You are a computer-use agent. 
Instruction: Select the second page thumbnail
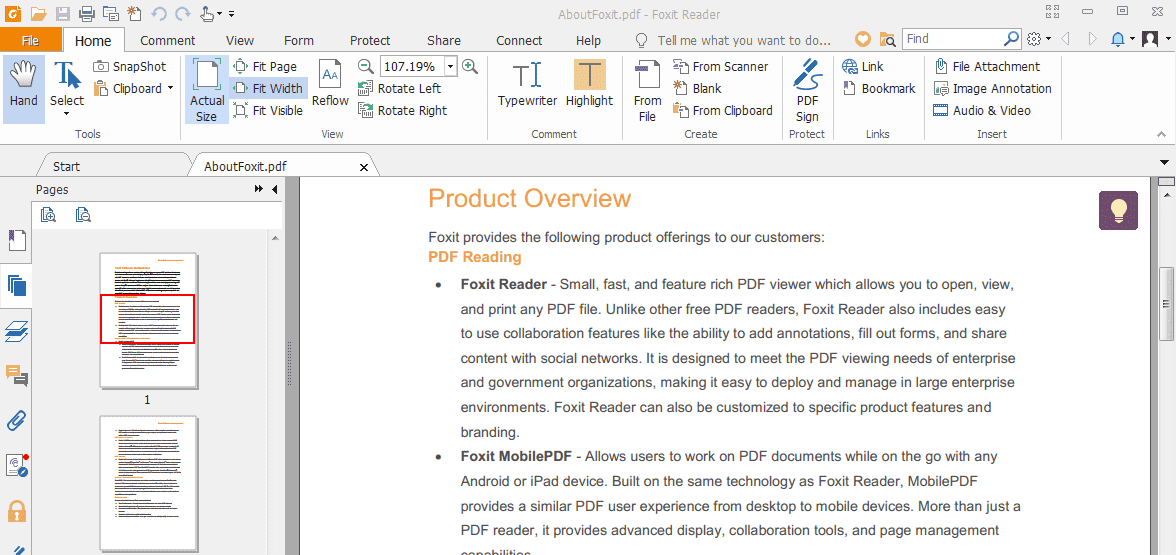[x=148, y=484]
